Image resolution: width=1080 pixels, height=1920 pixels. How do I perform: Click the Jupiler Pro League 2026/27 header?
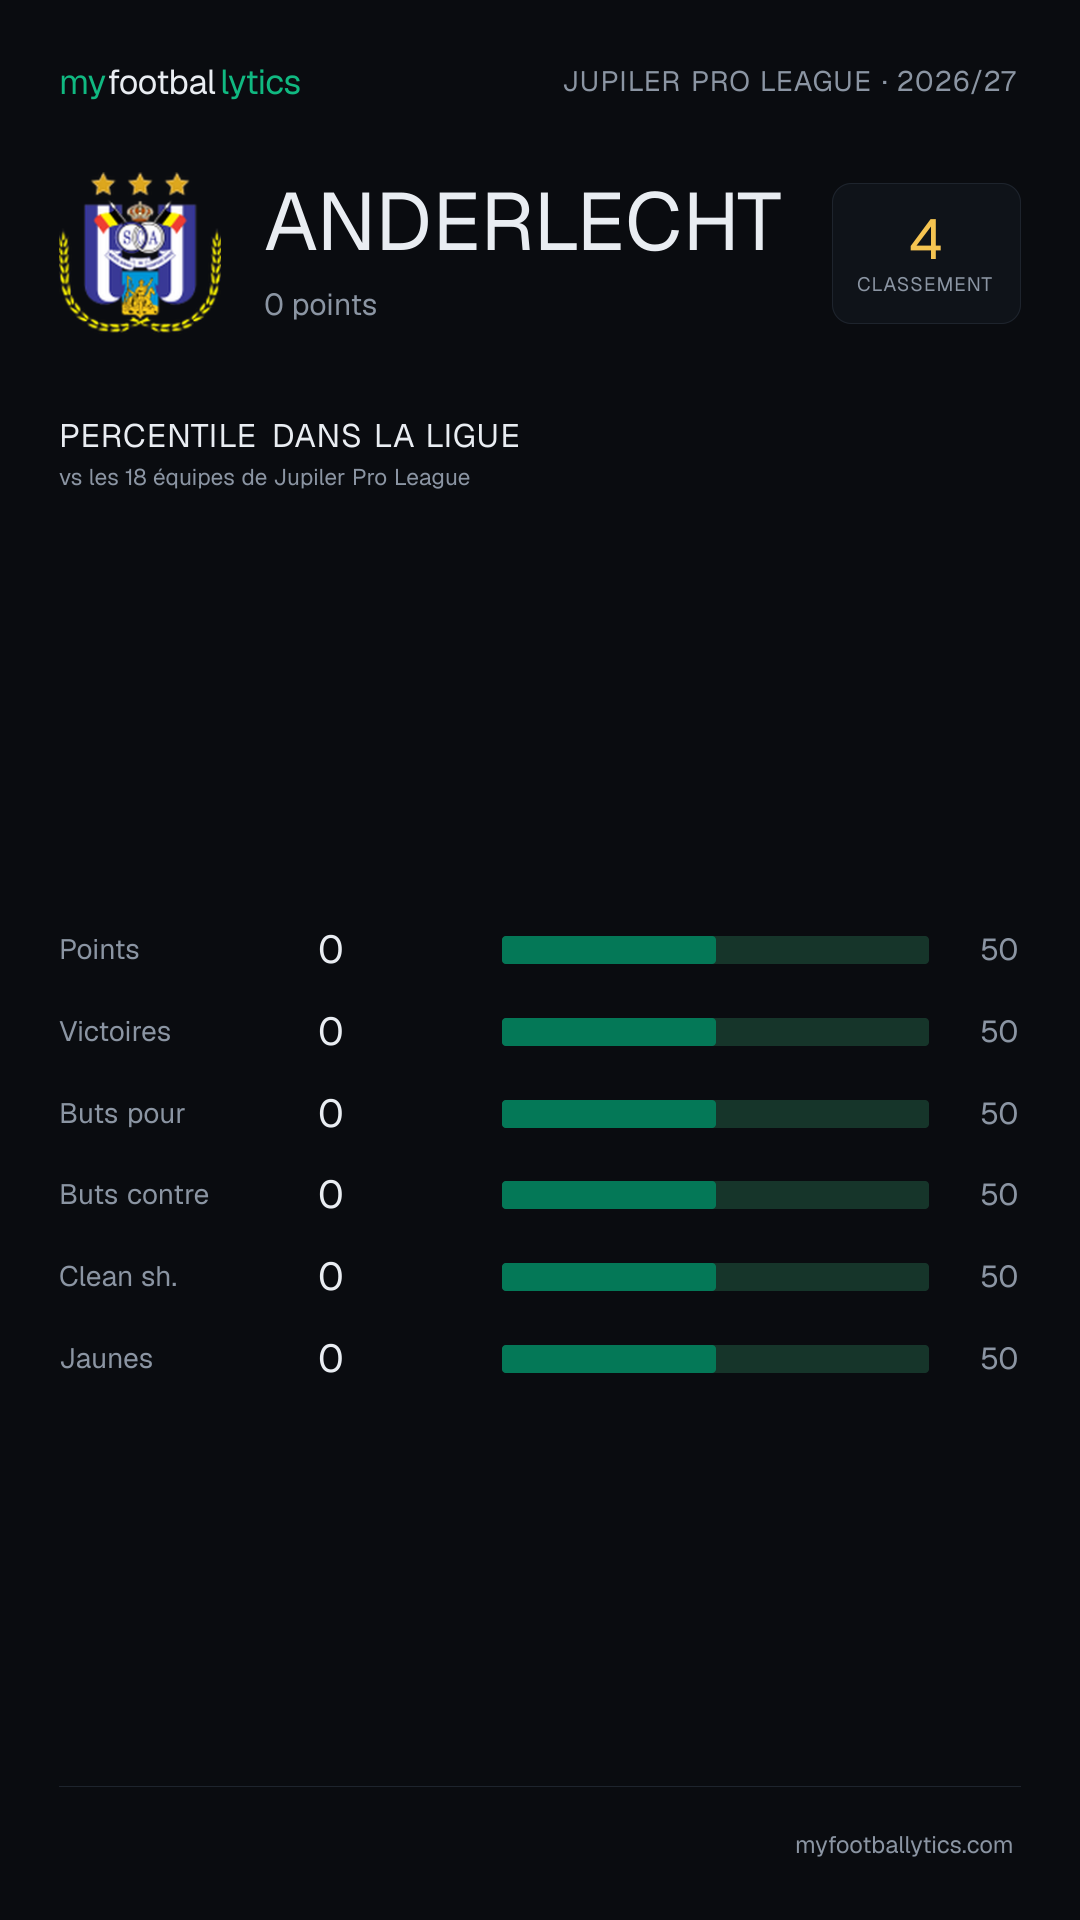coord(790,81)
